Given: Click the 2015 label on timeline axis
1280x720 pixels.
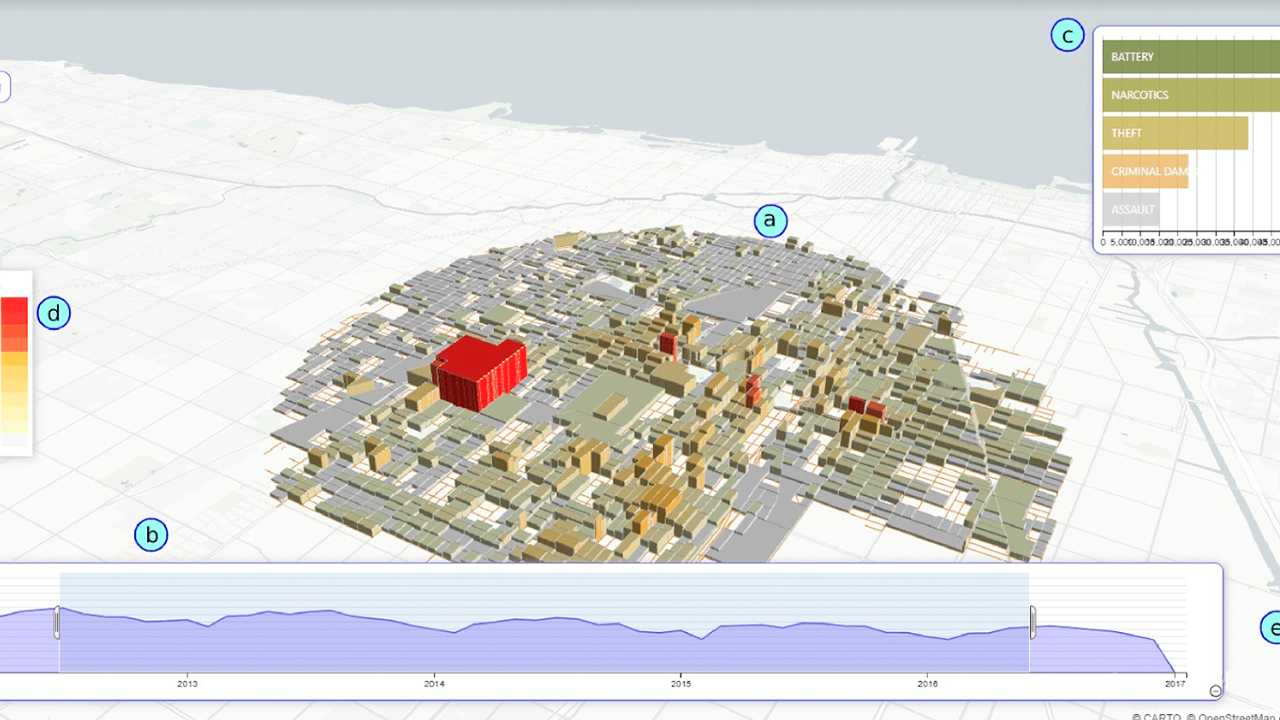Looking at the screenshot, I should 681,684.
